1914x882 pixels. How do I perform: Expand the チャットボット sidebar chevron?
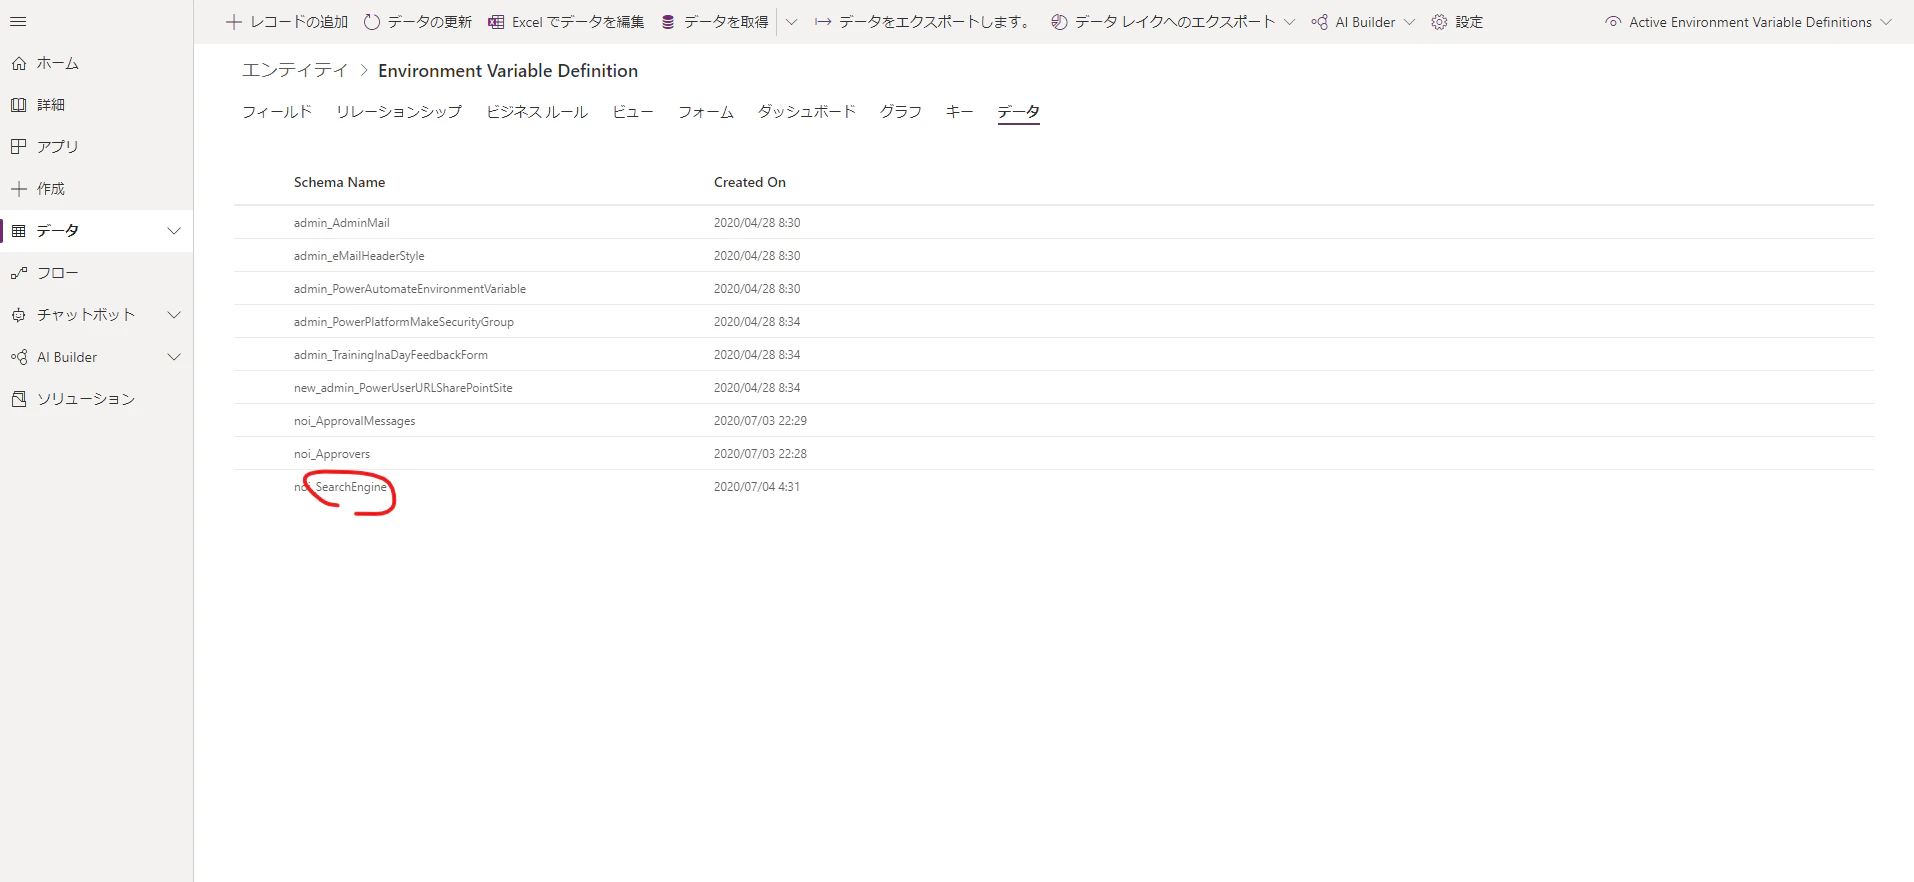point(174,315)
